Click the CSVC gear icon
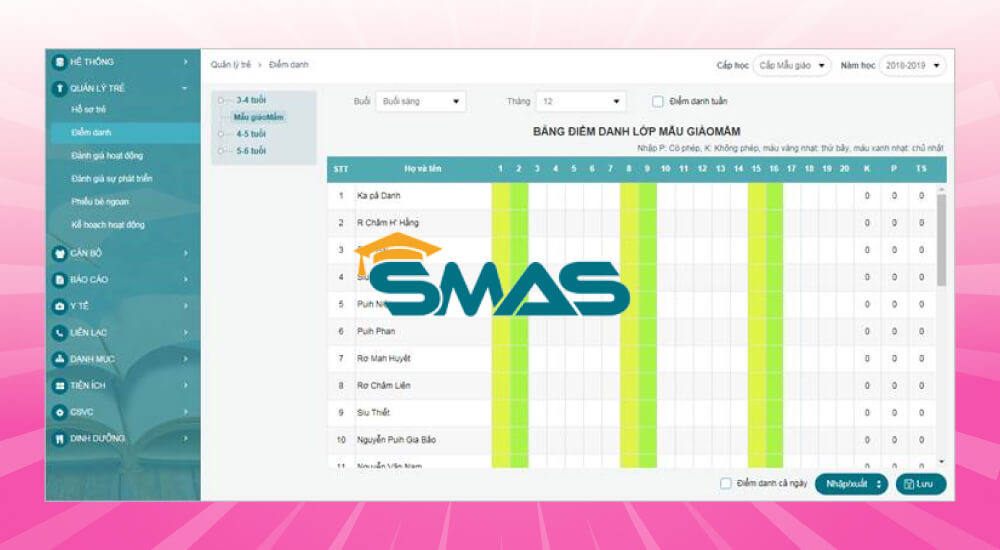The image size is (1000, 550). coord(59,412)
